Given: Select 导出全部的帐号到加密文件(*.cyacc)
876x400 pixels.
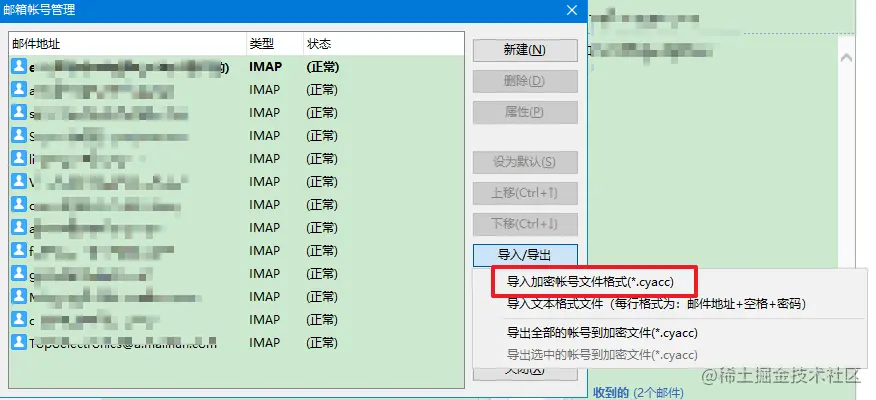Looking at the screenshot, I should [x=602, y=333].
